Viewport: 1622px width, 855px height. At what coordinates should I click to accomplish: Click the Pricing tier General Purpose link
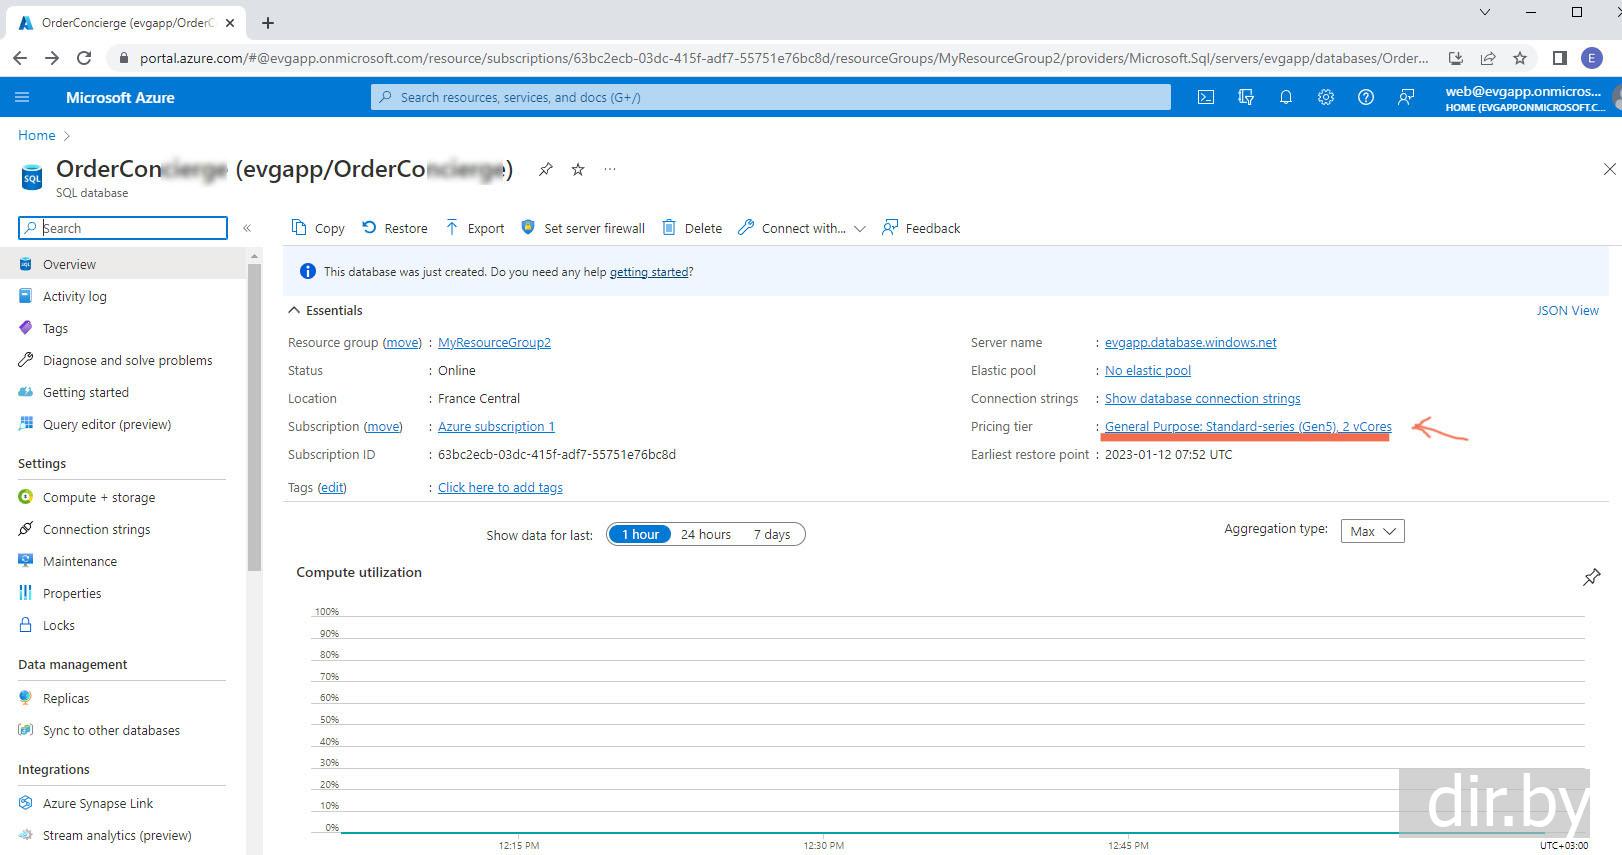1247,426
